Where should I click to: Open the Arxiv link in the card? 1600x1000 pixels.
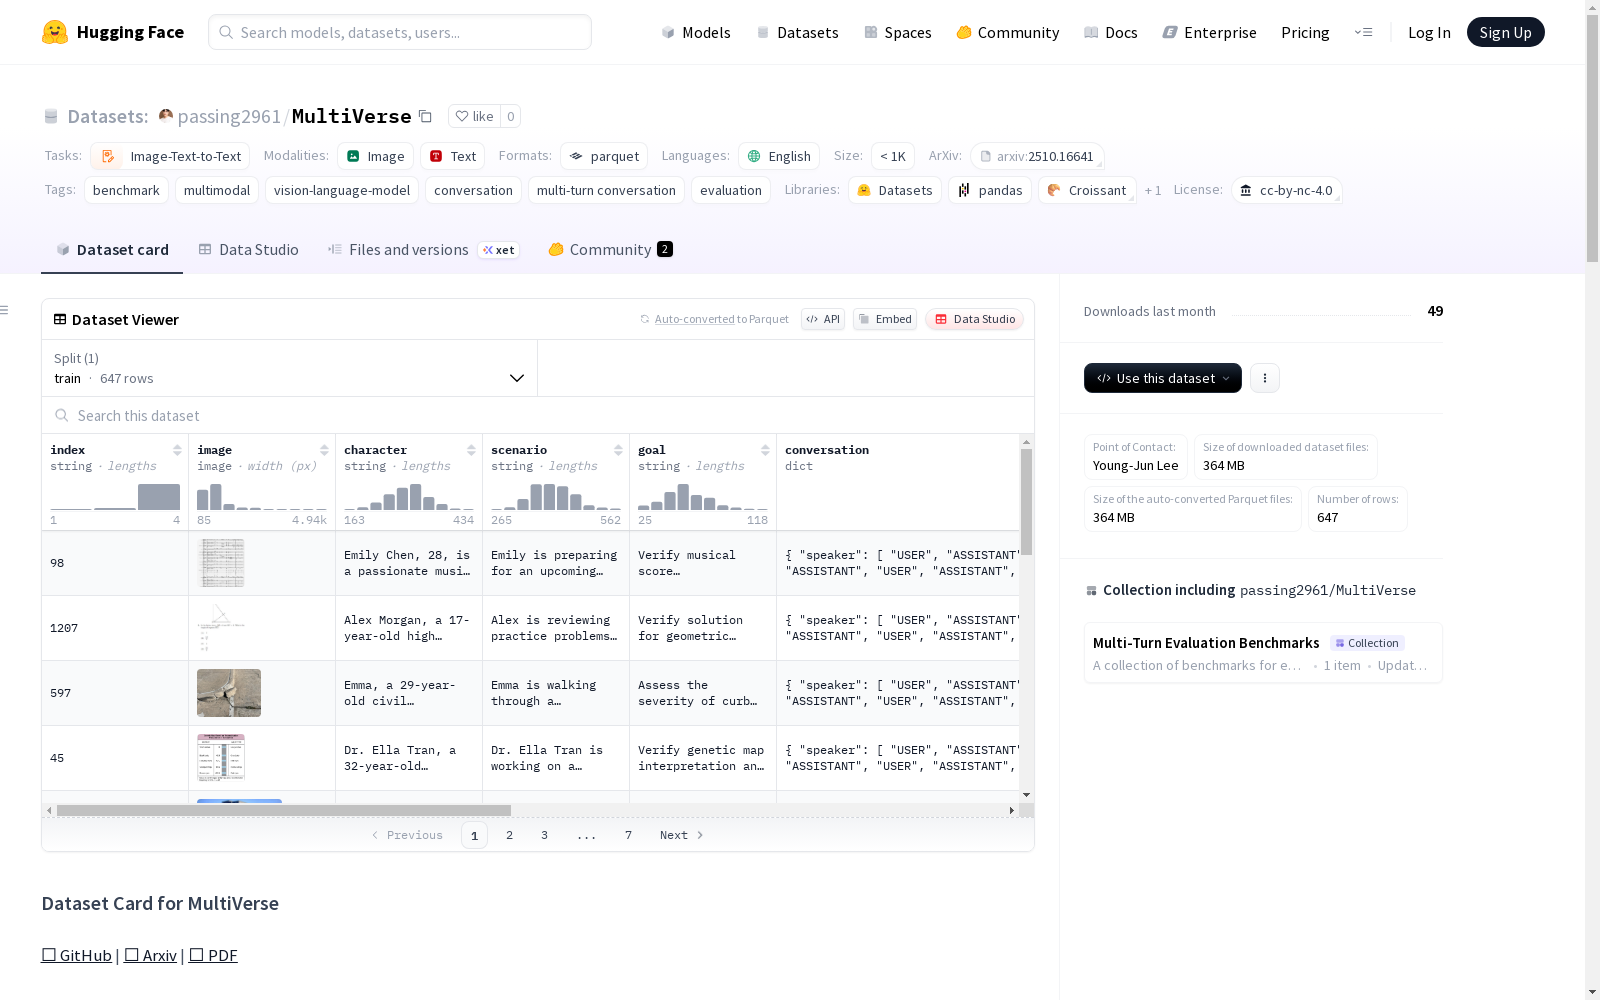(x=150, y=955)
